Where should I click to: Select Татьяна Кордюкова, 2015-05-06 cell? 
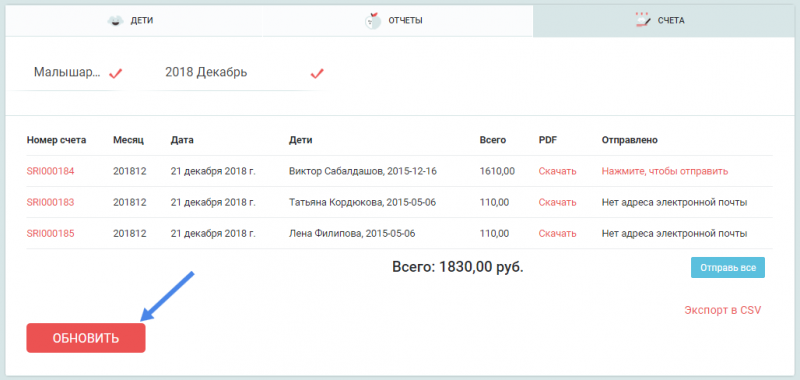(x=362, y=202)
